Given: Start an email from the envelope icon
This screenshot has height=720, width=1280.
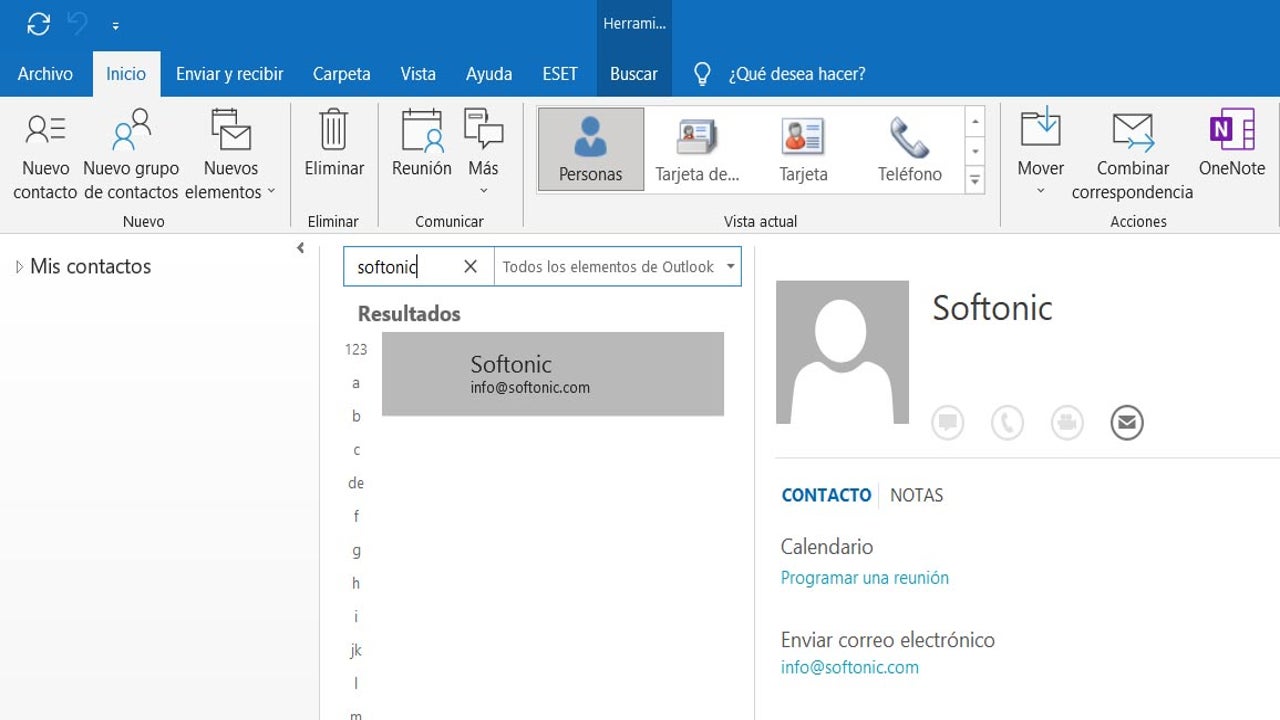Looking at the screenshot, I should [1126, 422].
